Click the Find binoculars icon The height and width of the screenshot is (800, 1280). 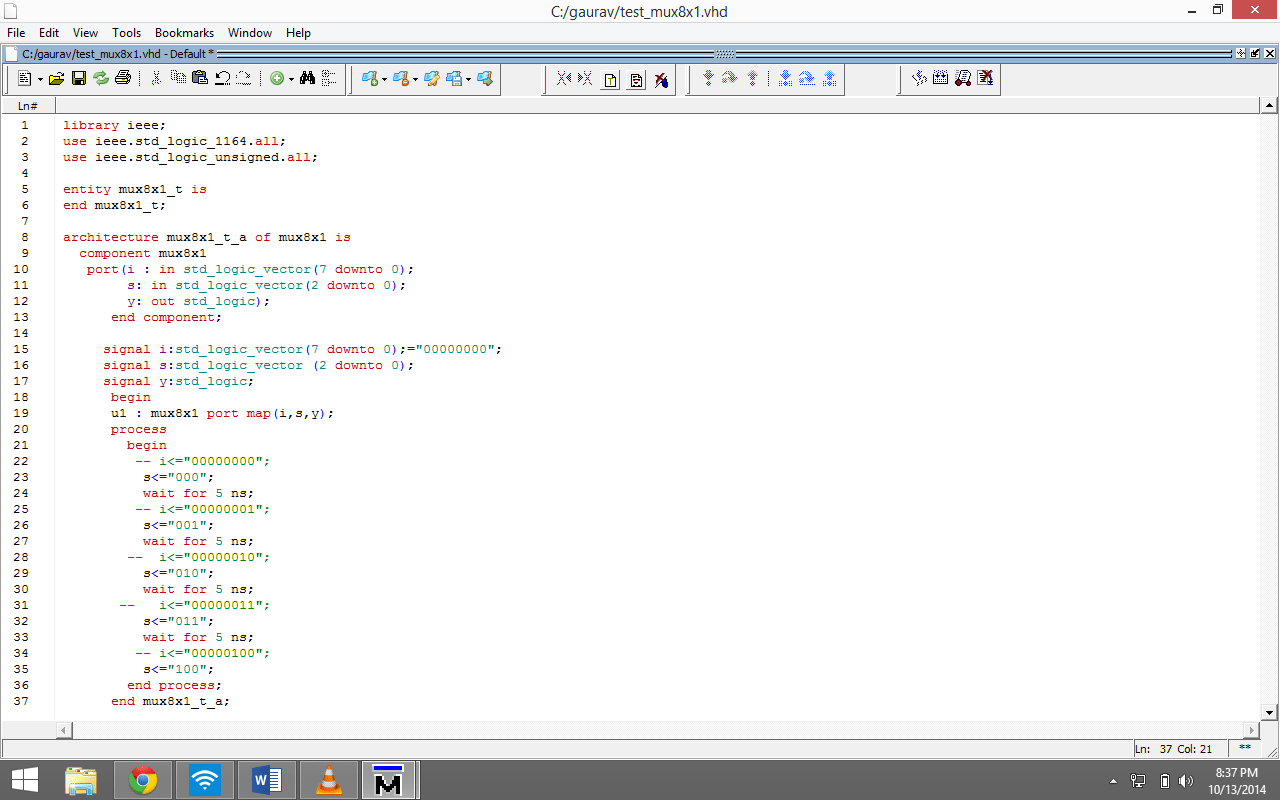coord(308,78)
